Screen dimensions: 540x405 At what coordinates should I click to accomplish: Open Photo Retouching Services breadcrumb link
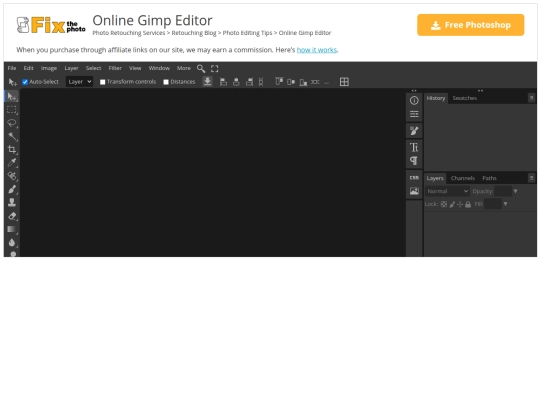pyautogui.click(x=128, y=33)
